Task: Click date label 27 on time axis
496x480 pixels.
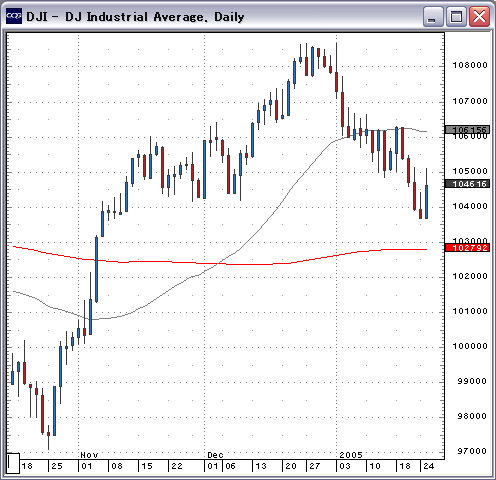Action: point(315,466)
